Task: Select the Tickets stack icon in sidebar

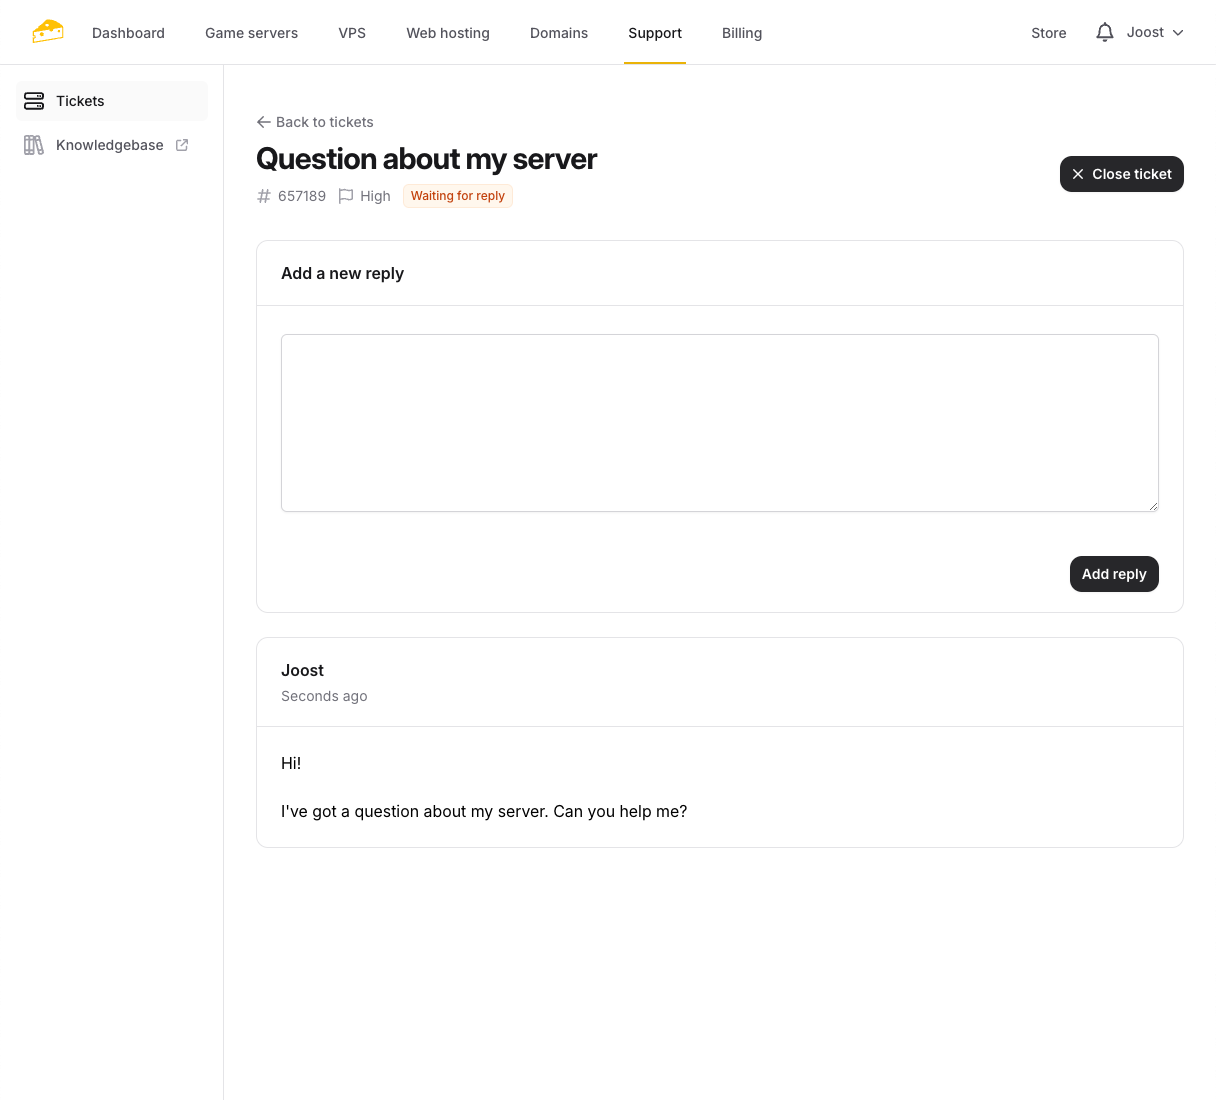Action: point(34,101)
